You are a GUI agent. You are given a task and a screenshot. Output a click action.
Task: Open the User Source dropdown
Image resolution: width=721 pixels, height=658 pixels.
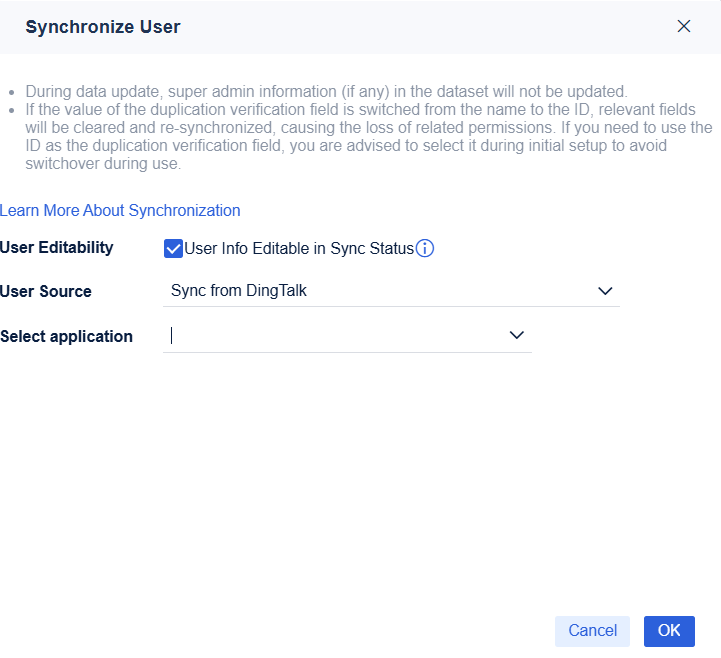click(x=390, y=291)
